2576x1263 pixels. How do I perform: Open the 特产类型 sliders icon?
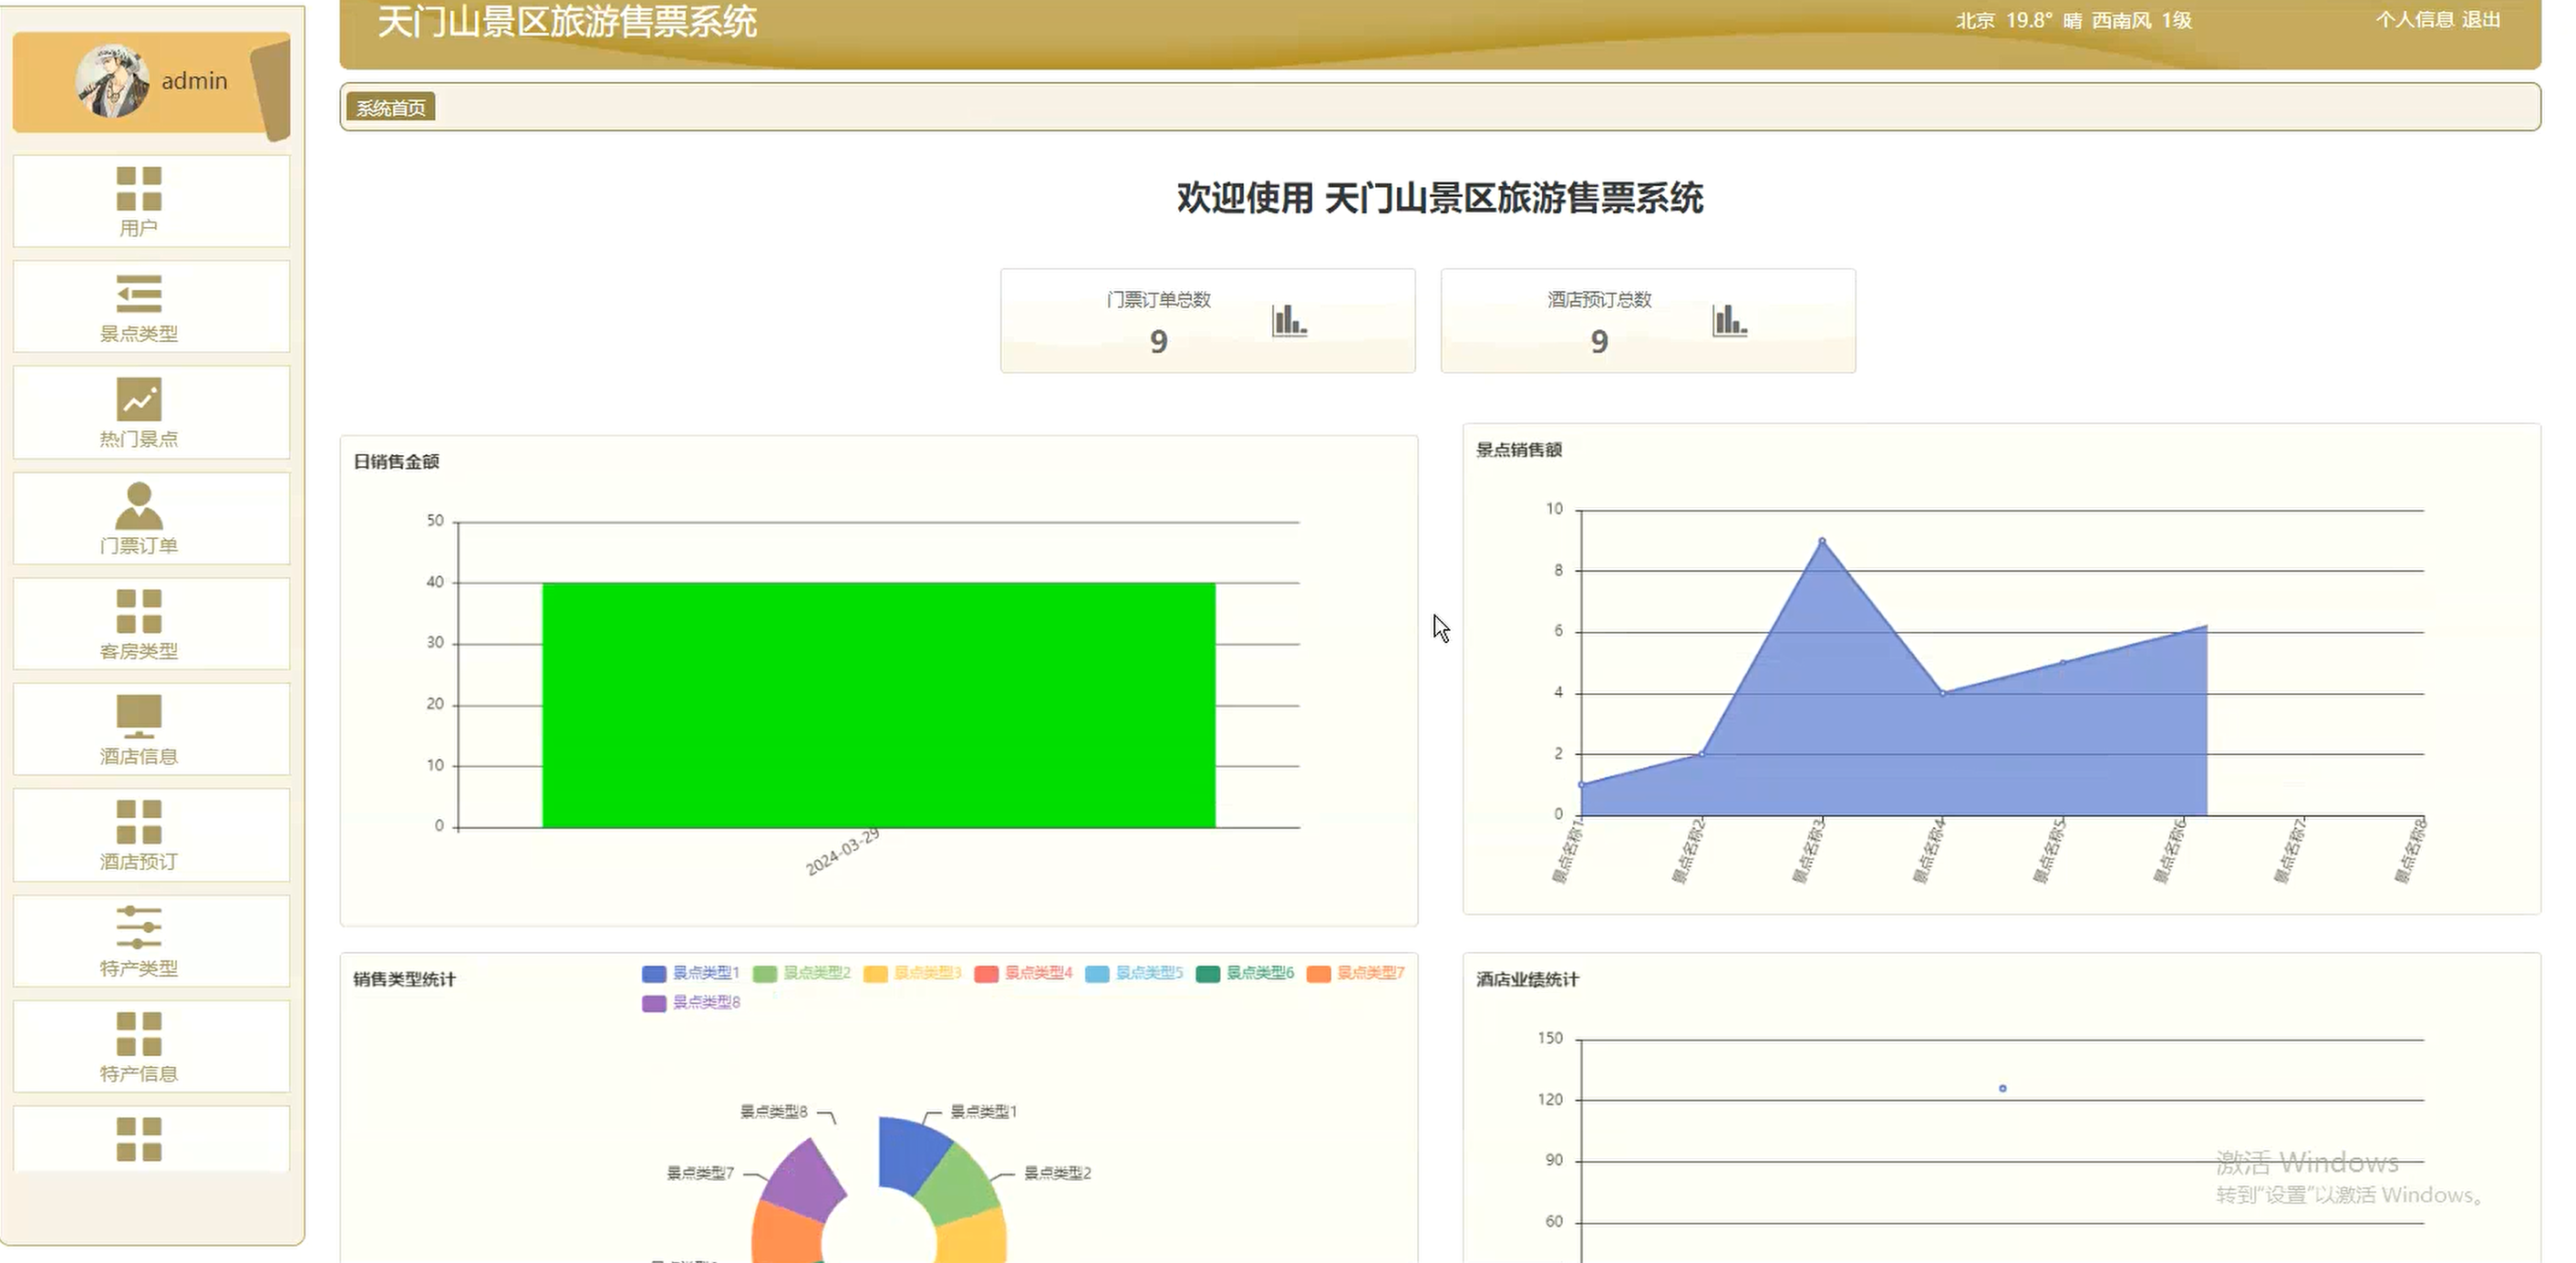tap(139, 927)
